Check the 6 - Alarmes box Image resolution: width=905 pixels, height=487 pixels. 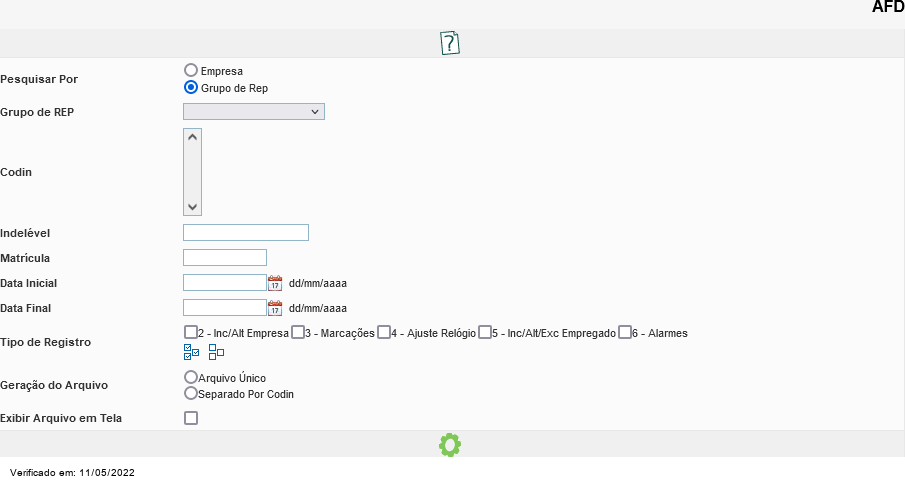pos(624,332)
